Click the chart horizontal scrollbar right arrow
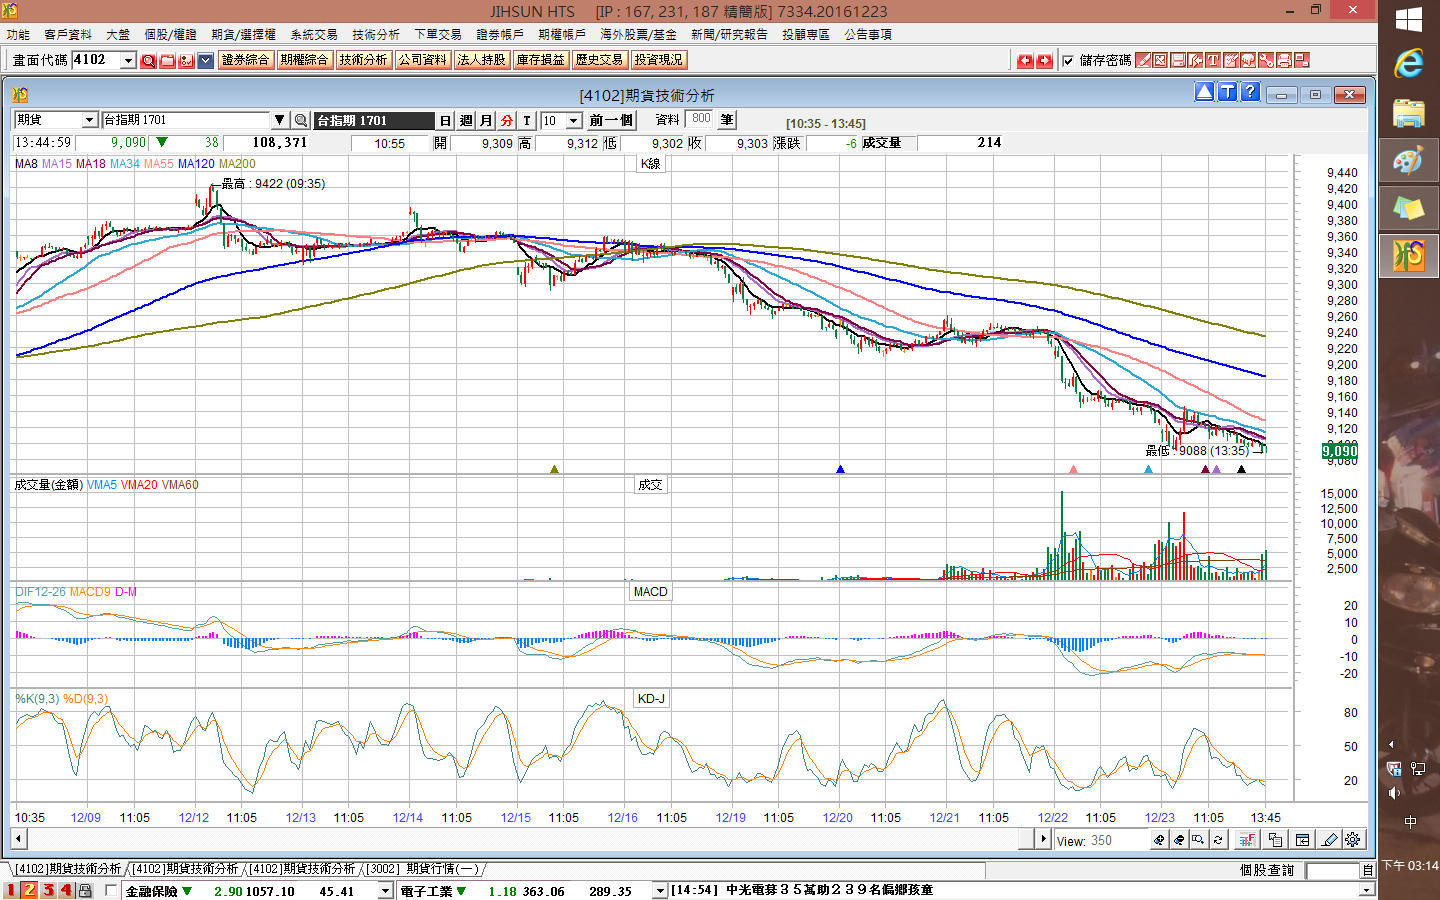The width and height of the screenshot is (1440, 900). coord(1043,839)
